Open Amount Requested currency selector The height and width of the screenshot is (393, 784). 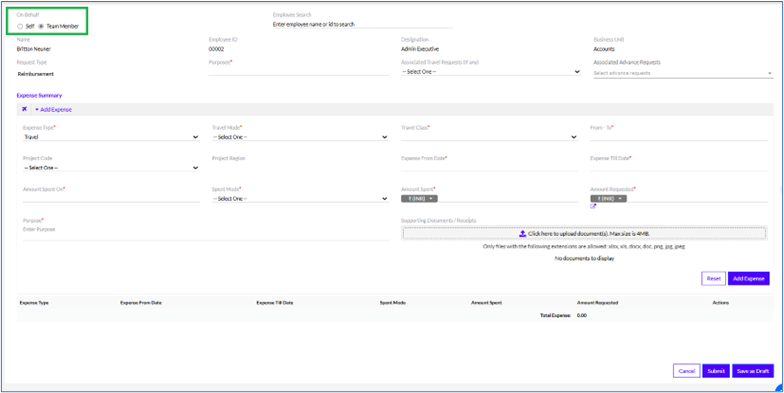(x=608, y=198)
